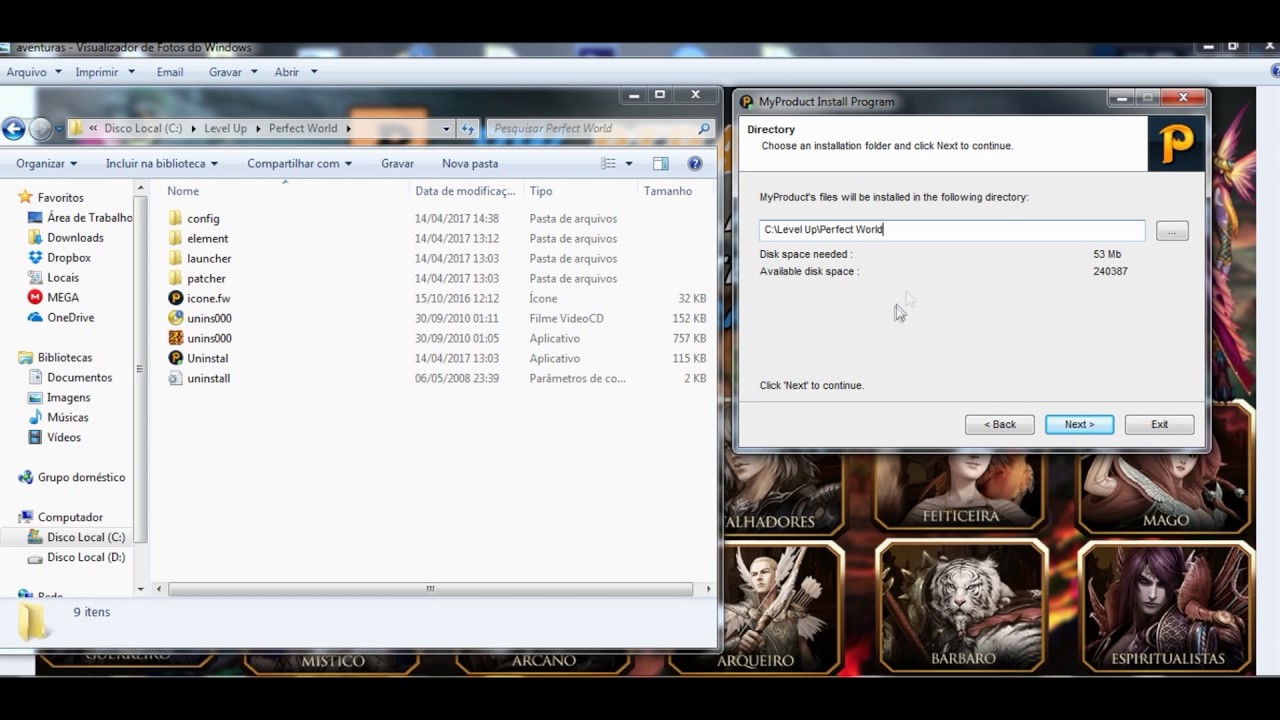Select the config folder icon

[176, 218]
